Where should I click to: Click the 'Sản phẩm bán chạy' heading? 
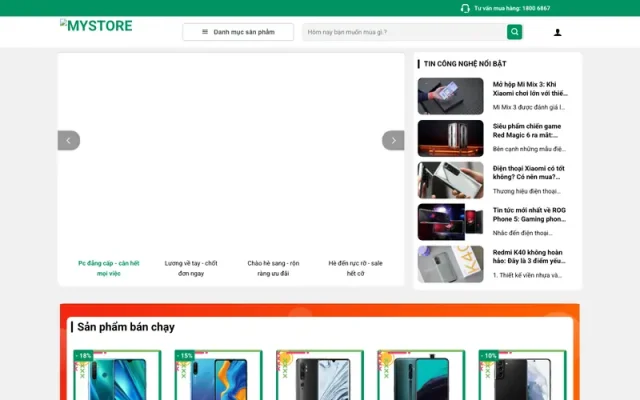(126, 327)
